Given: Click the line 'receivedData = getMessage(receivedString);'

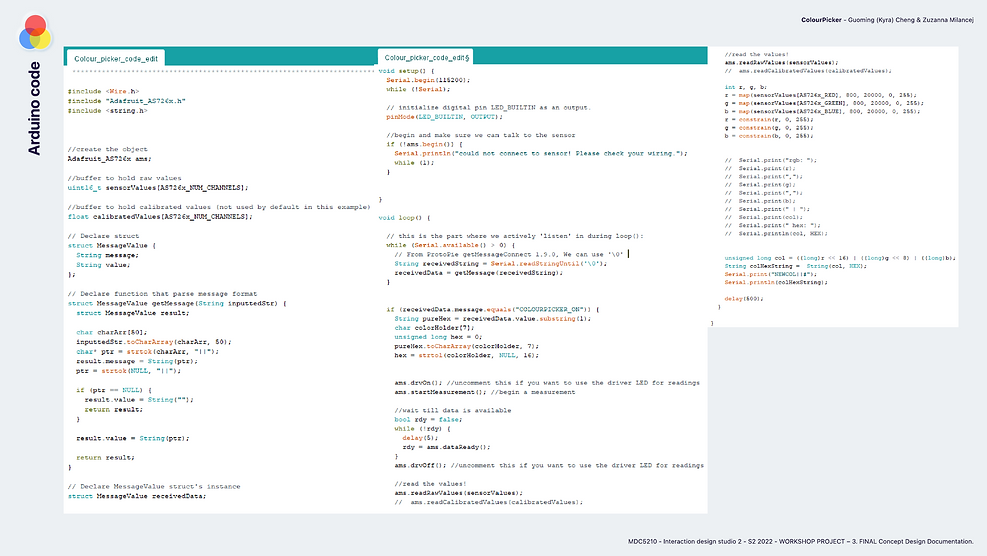Looking at the screenshot, I should [479, 273].
